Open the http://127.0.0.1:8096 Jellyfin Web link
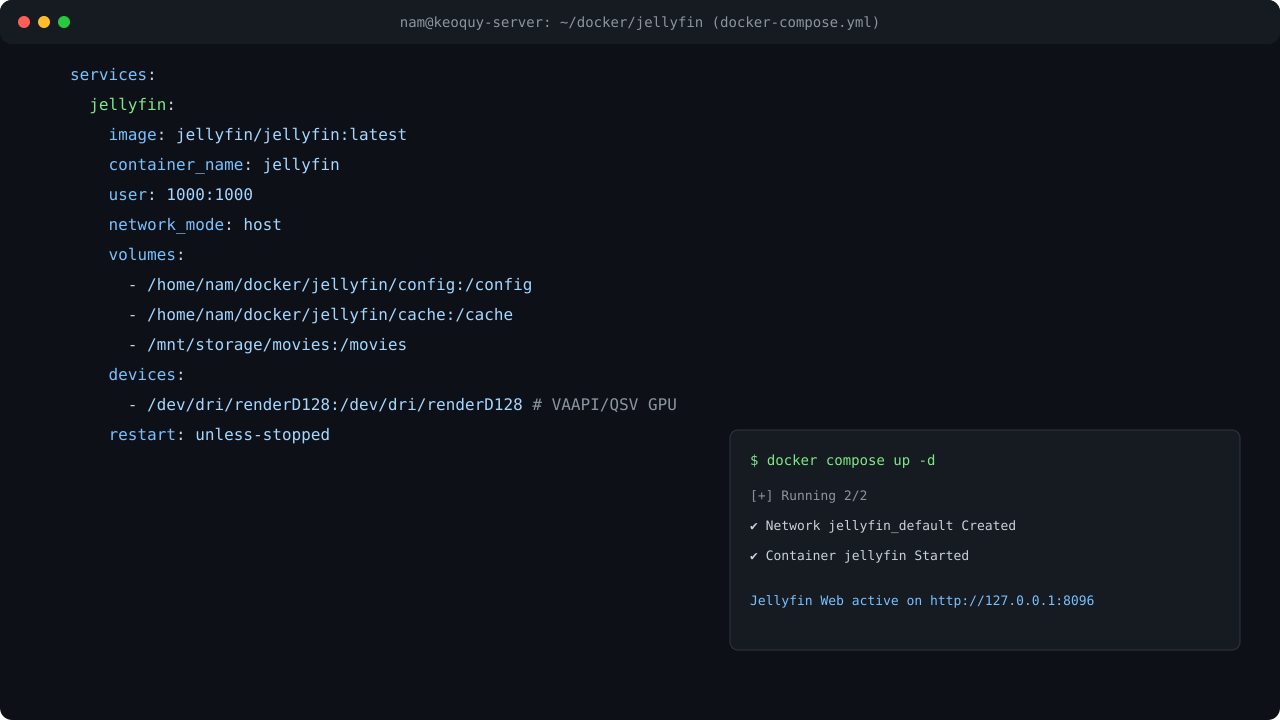The height and width of the screenshot is (720, 1280). 1012,601
